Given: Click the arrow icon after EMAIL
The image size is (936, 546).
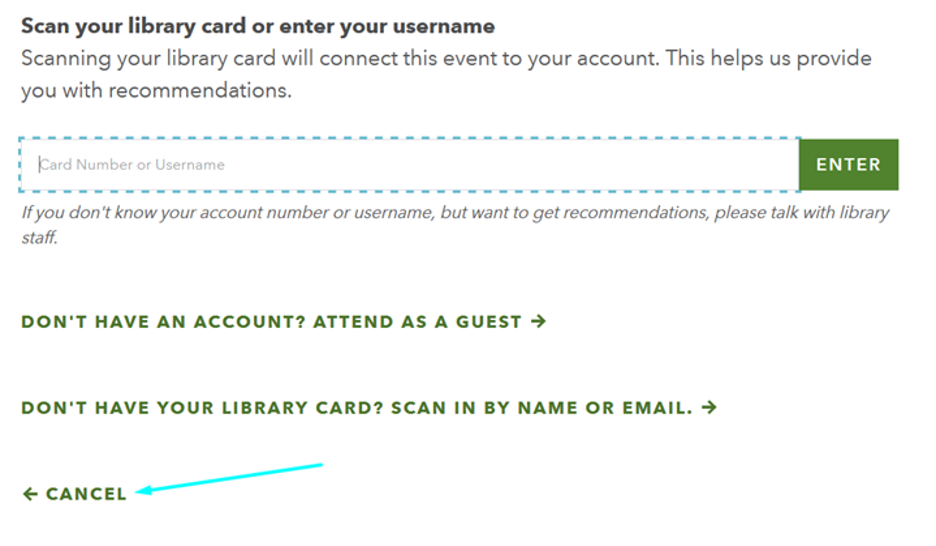Looking at the screenshot, I should (x=710, y=407).
